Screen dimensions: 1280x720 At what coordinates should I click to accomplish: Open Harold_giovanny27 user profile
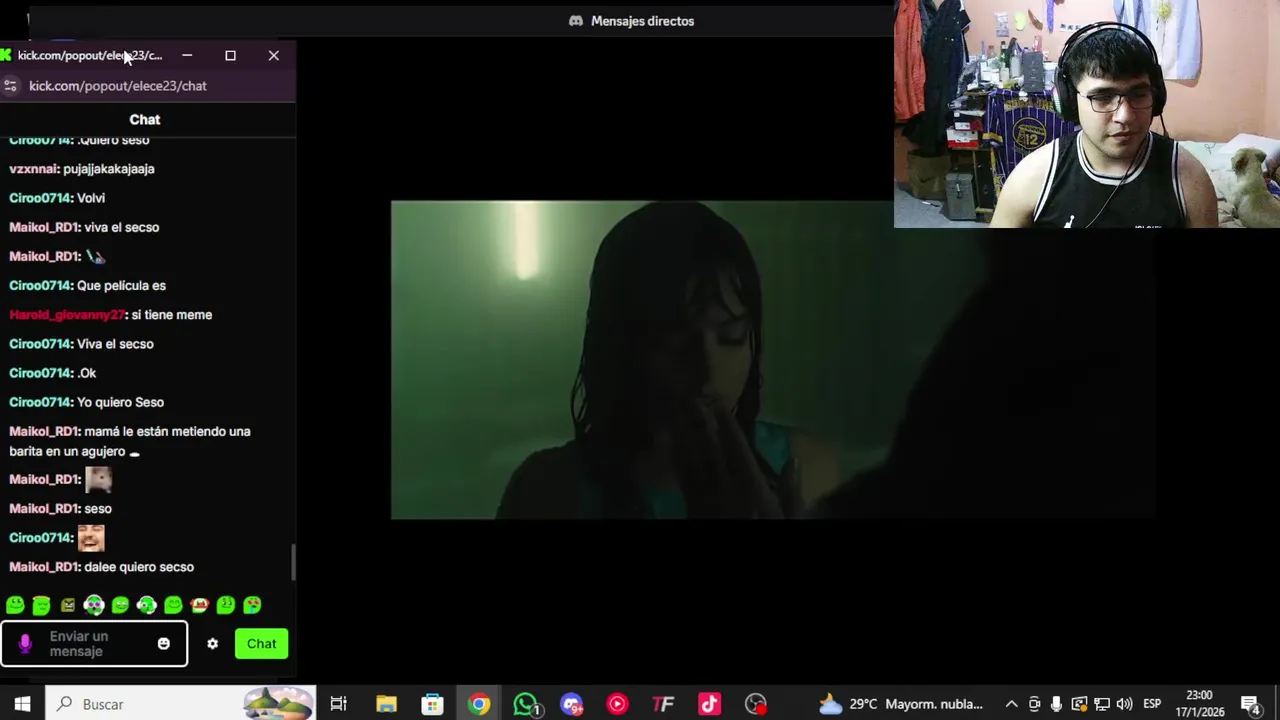point(67,315)
